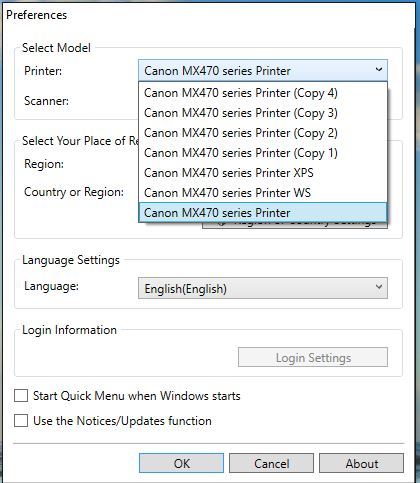
Task: Pick Canon MX470 series Printer (Copy 1)
Action: [x=263, y=153]
